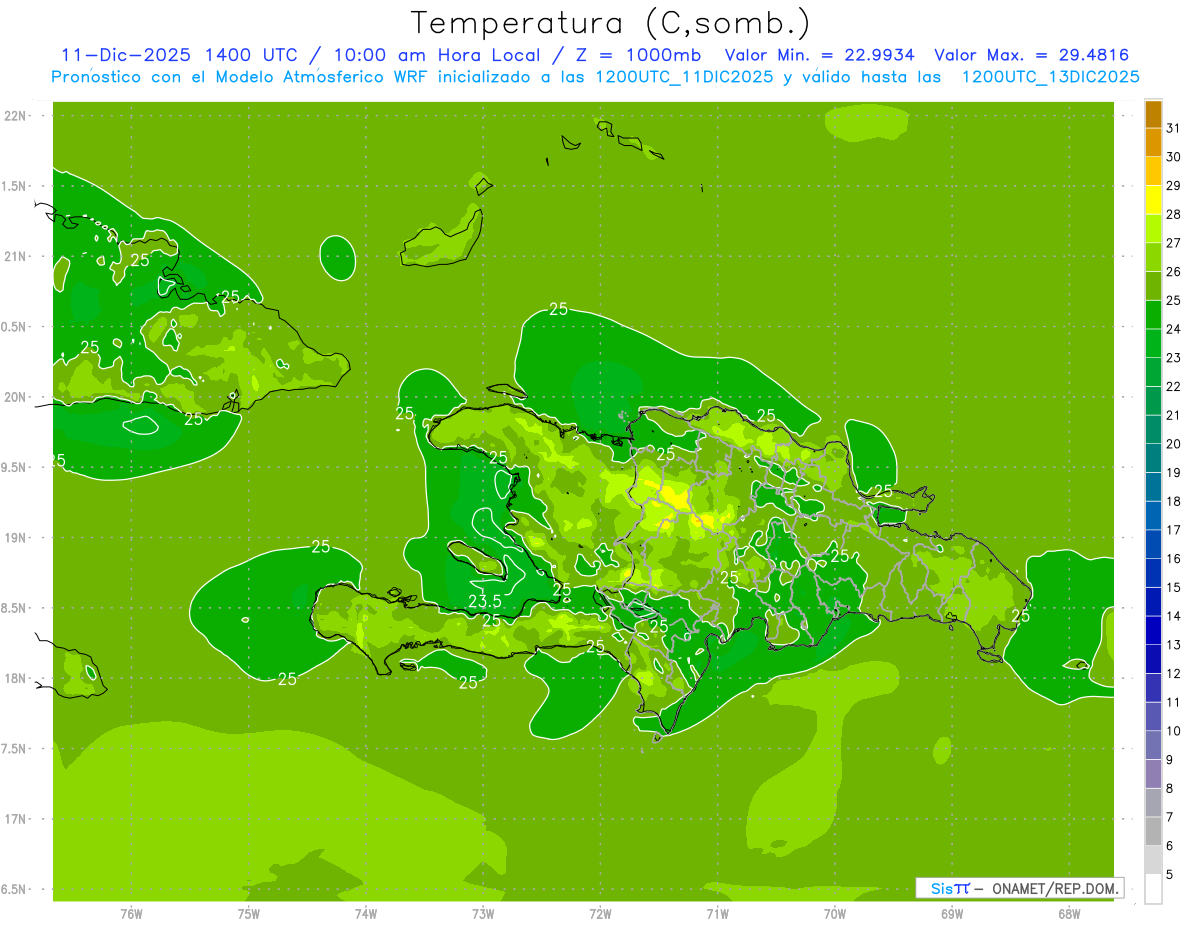Click the 'Valor Min. = 22.9934' text
Screen dimensions: 1200x927
point(820,55)
